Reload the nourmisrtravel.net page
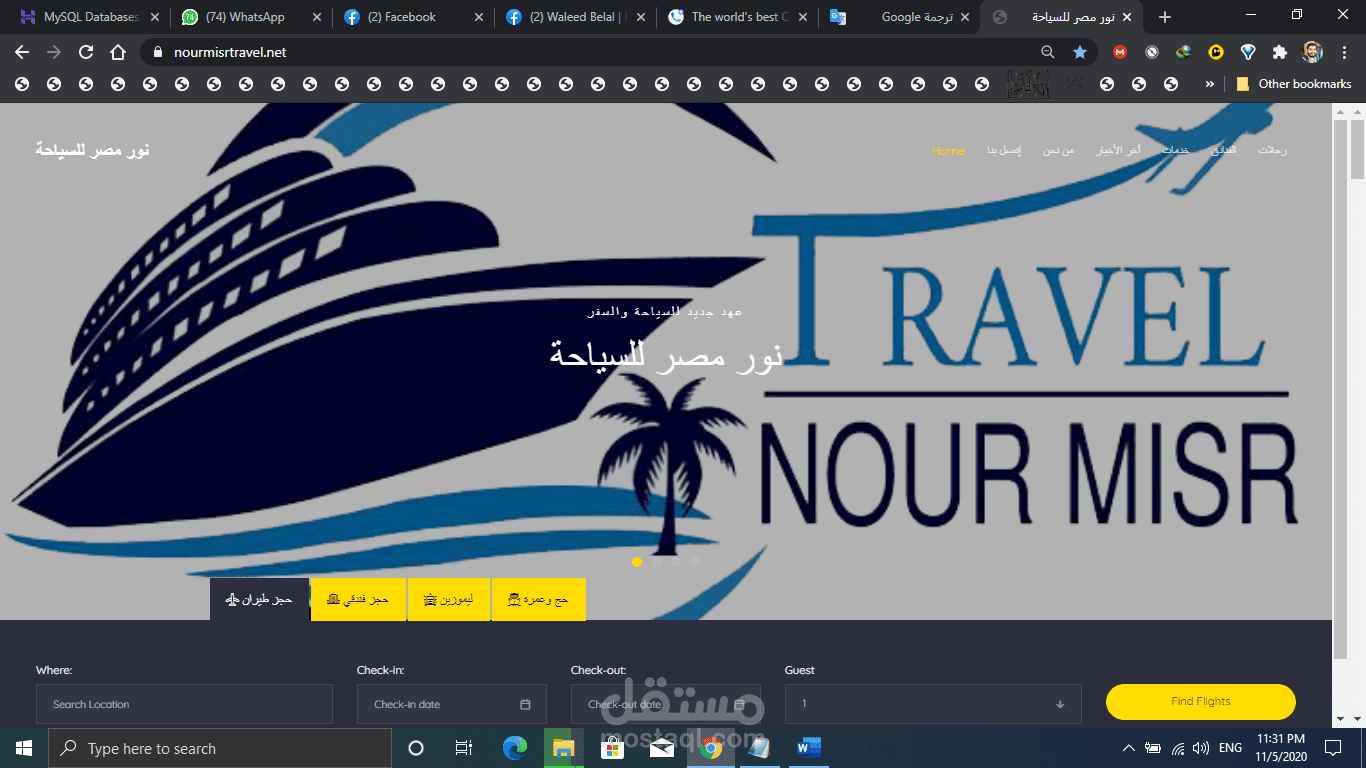Viewport: 1366px width, 768px height. coord(86,52)
